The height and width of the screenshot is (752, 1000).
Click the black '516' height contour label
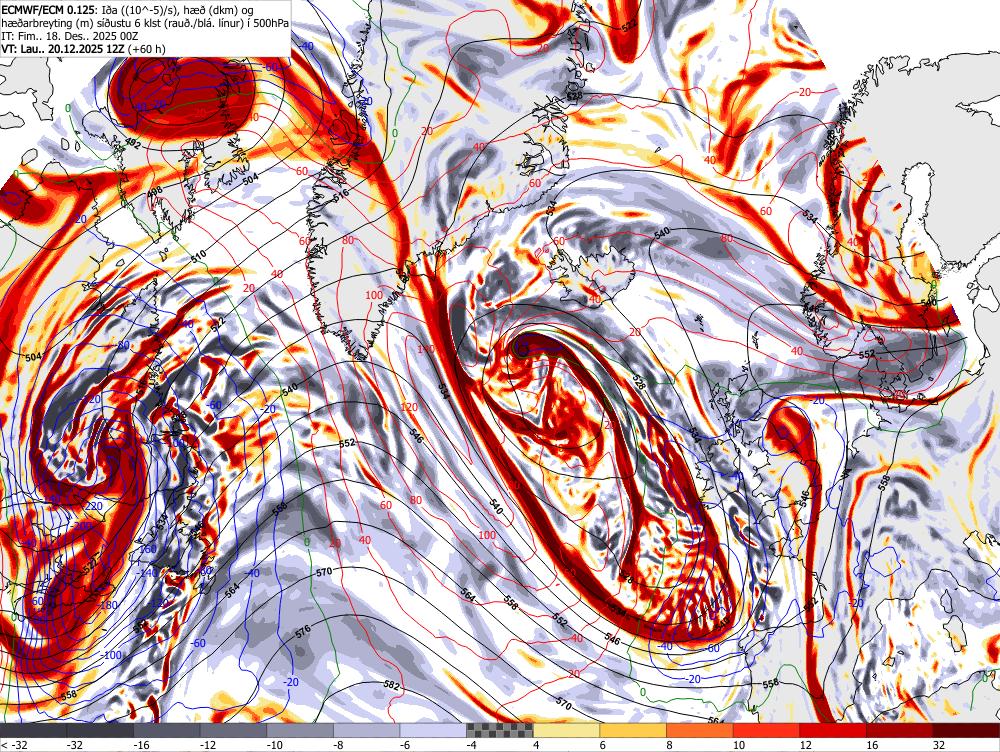click(x=342, y=193)
